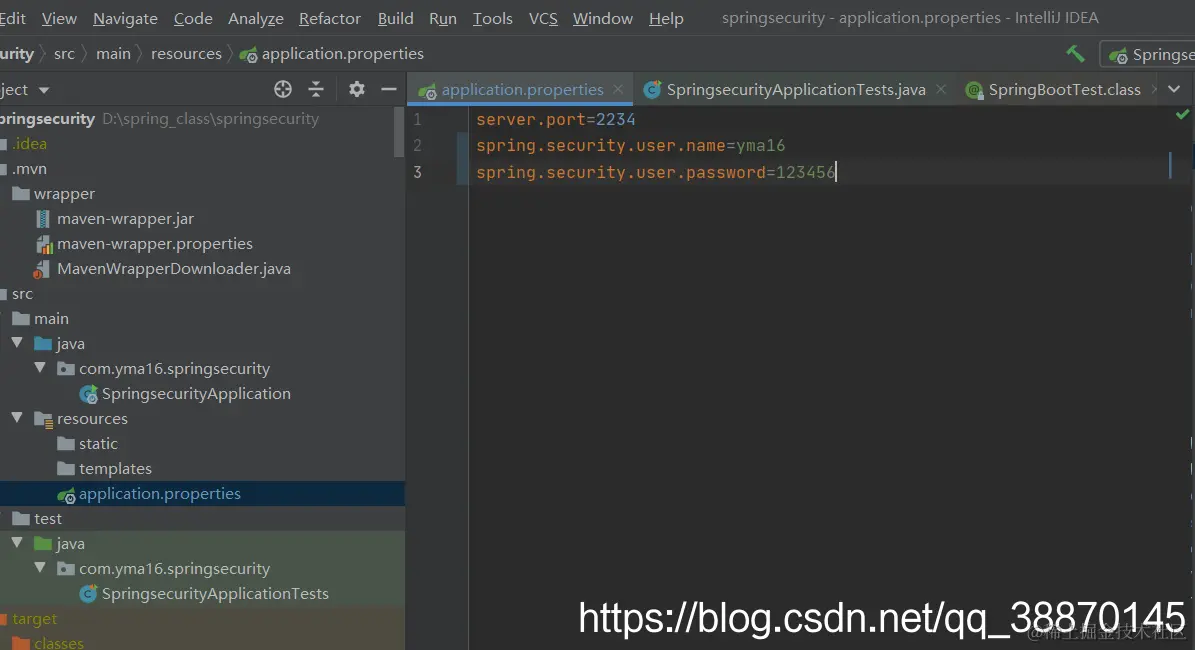The width and height of the screenshot is (1195, 650).
Task: Select springsecurity project root node
Action: (47, 119)
